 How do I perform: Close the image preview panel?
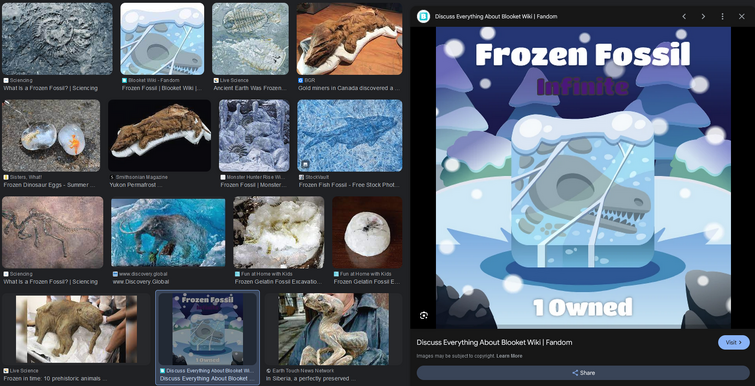(x=742, y=16)
